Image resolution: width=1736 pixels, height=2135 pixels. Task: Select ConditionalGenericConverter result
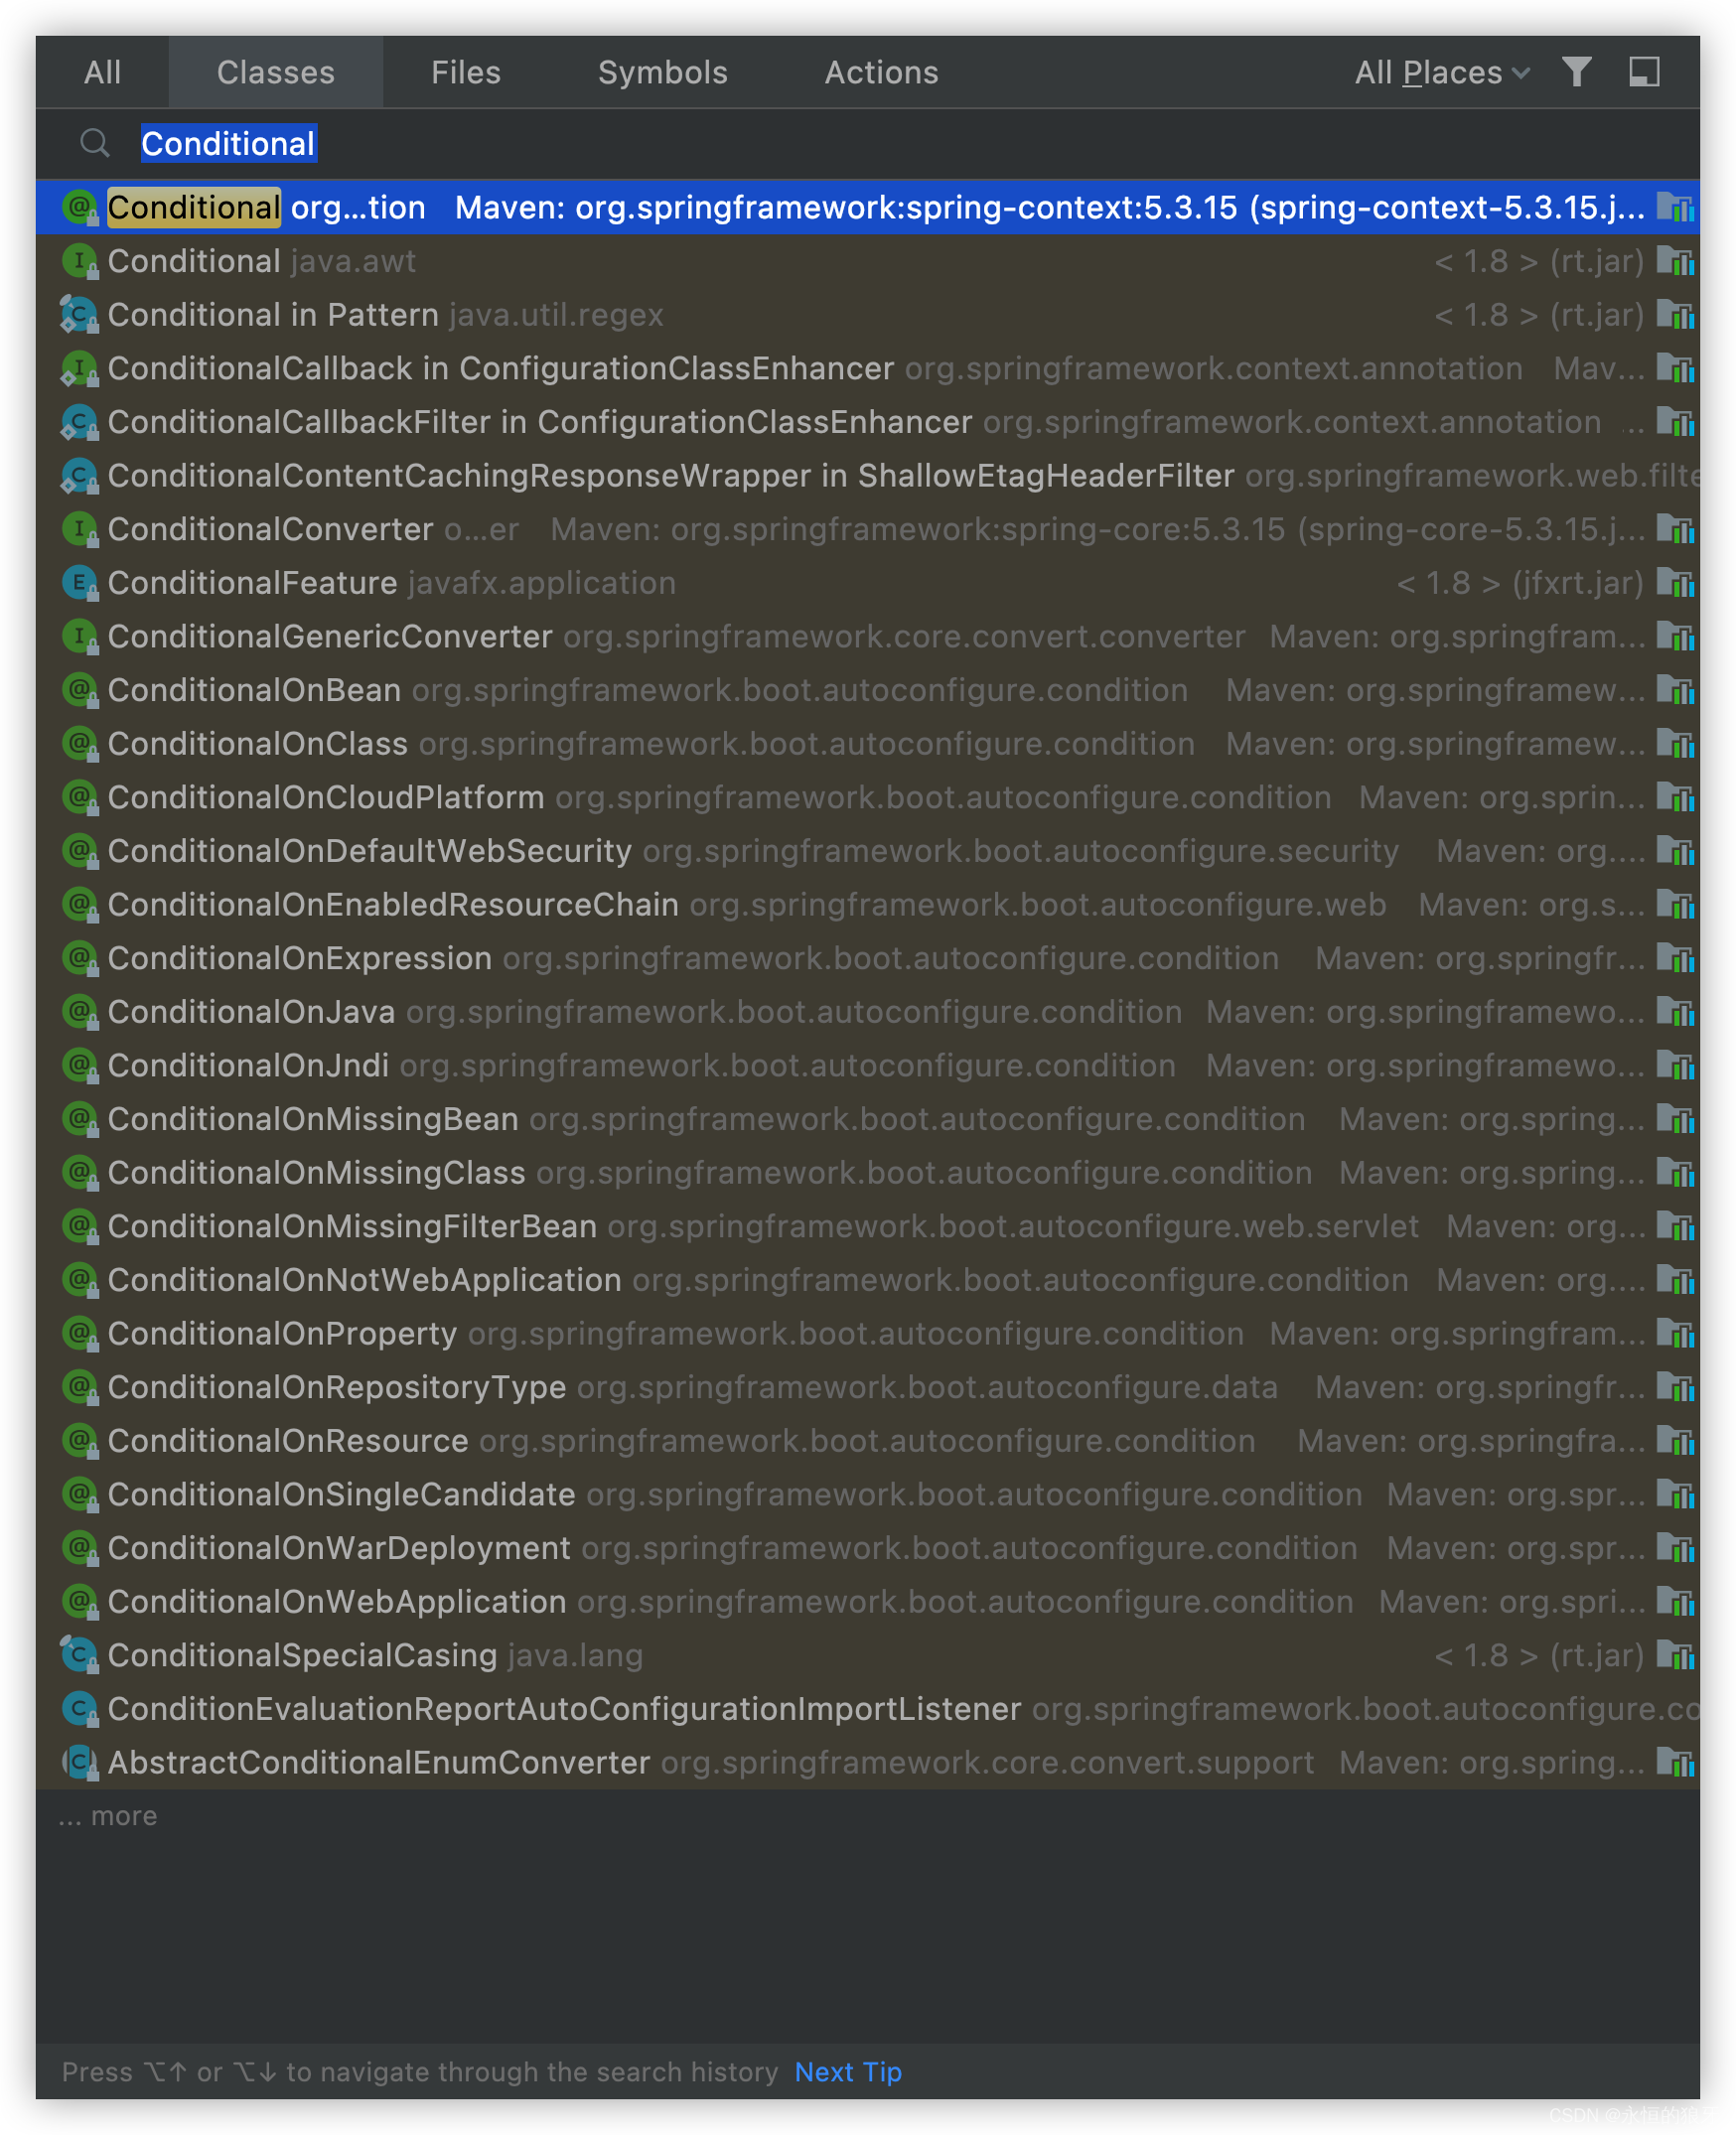[x=868, y=636]
